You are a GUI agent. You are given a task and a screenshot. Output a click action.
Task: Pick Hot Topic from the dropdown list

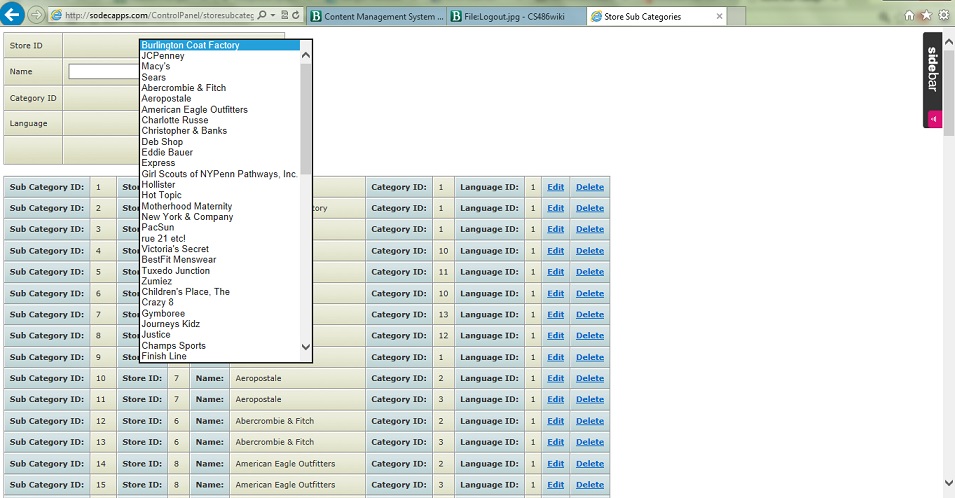tap(162, 195)
